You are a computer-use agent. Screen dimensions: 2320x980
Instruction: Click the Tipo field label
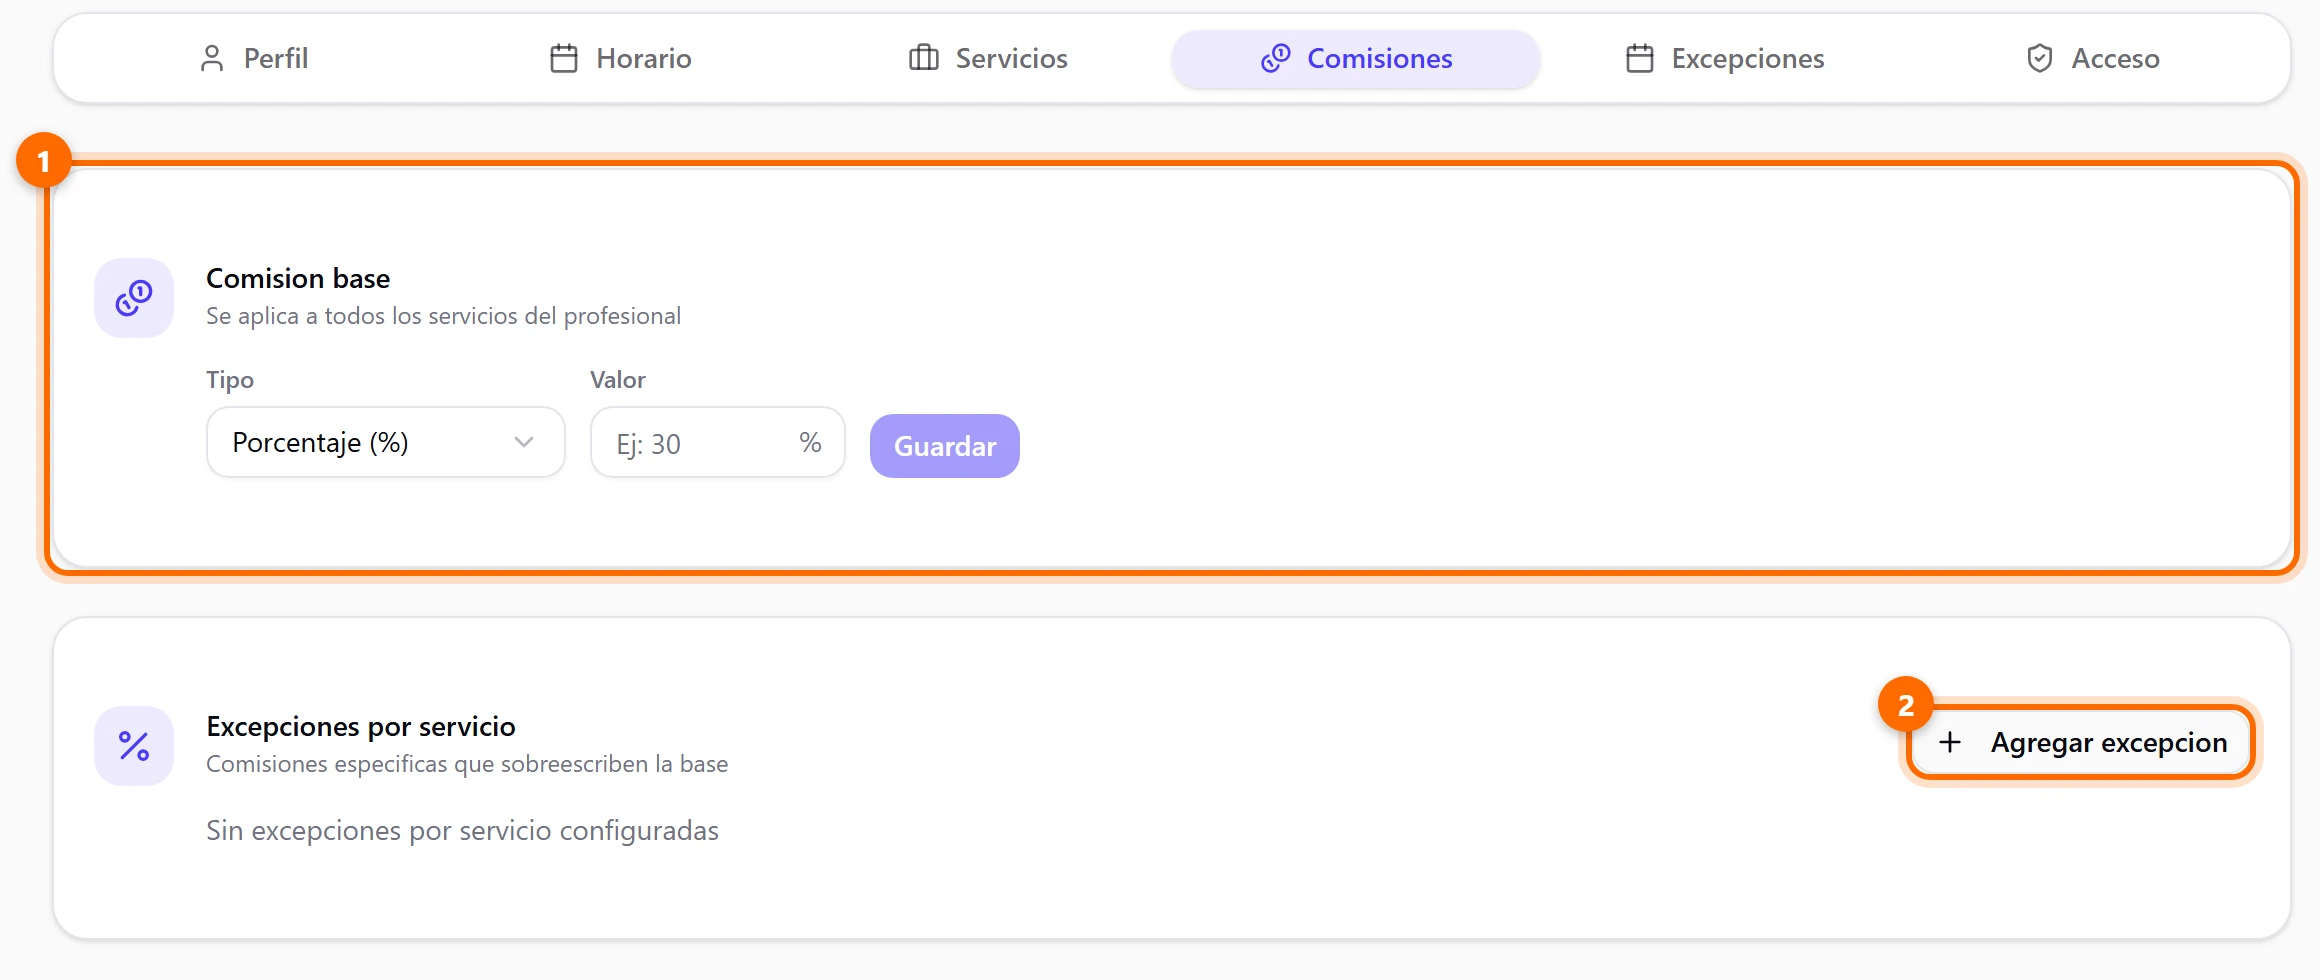coord(230,380)
